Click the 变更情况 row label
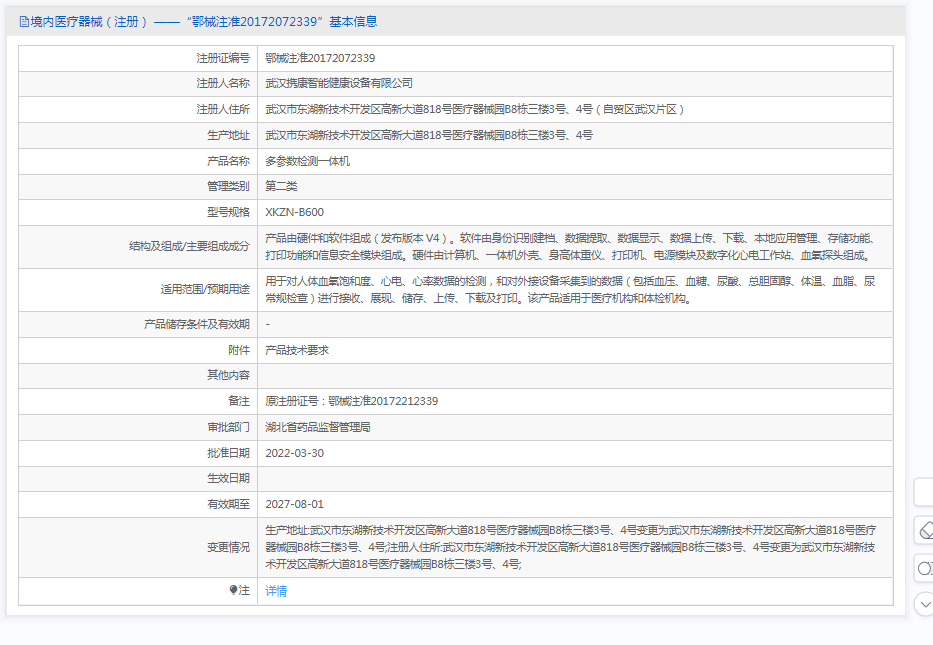The image size is (933, 645). [x=228, y=547]
